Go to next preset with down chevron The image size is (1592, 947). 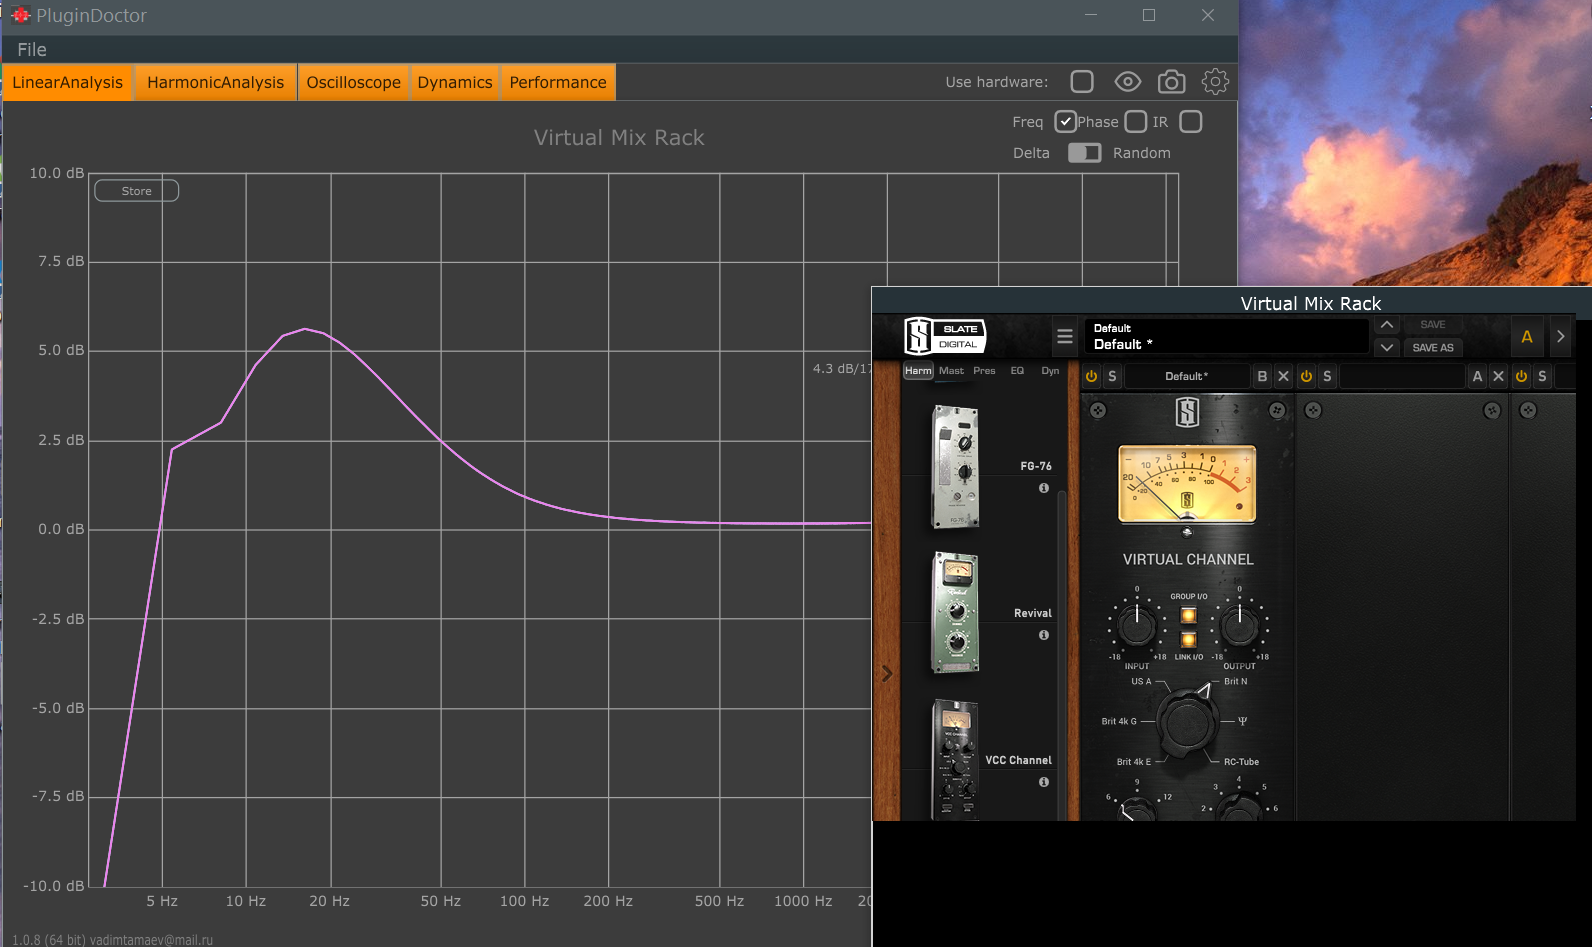pyautogui.click(x=1387, y=348)
